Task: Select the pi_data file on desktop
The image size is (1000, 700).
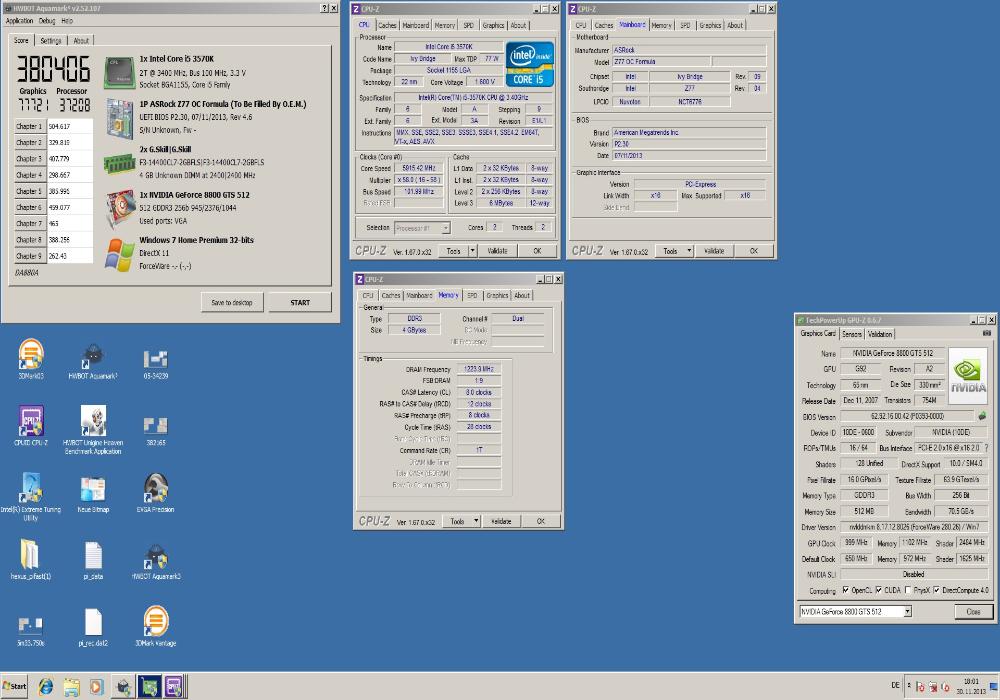Action: click(x=93, y=560)
